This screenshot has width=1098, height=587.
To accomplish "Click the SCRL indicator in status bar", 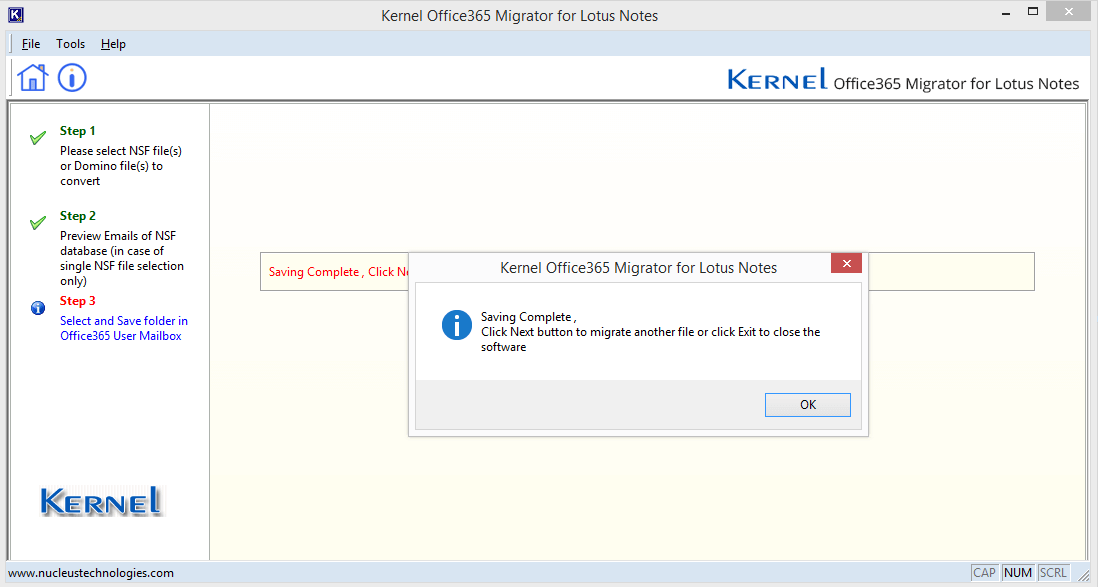I will [1053, 573].
